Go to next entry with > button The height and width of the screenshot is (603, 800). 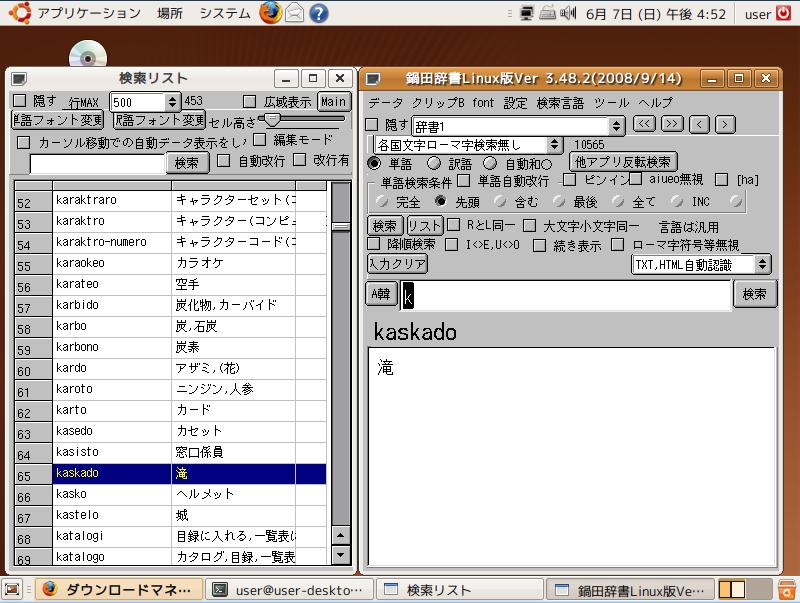coord(725,124)
